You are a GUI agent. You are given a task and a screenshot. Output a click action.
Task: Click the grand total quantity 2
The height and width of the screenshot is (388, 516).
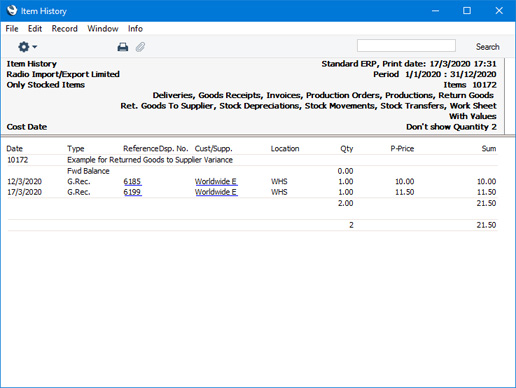click(351, 225)
